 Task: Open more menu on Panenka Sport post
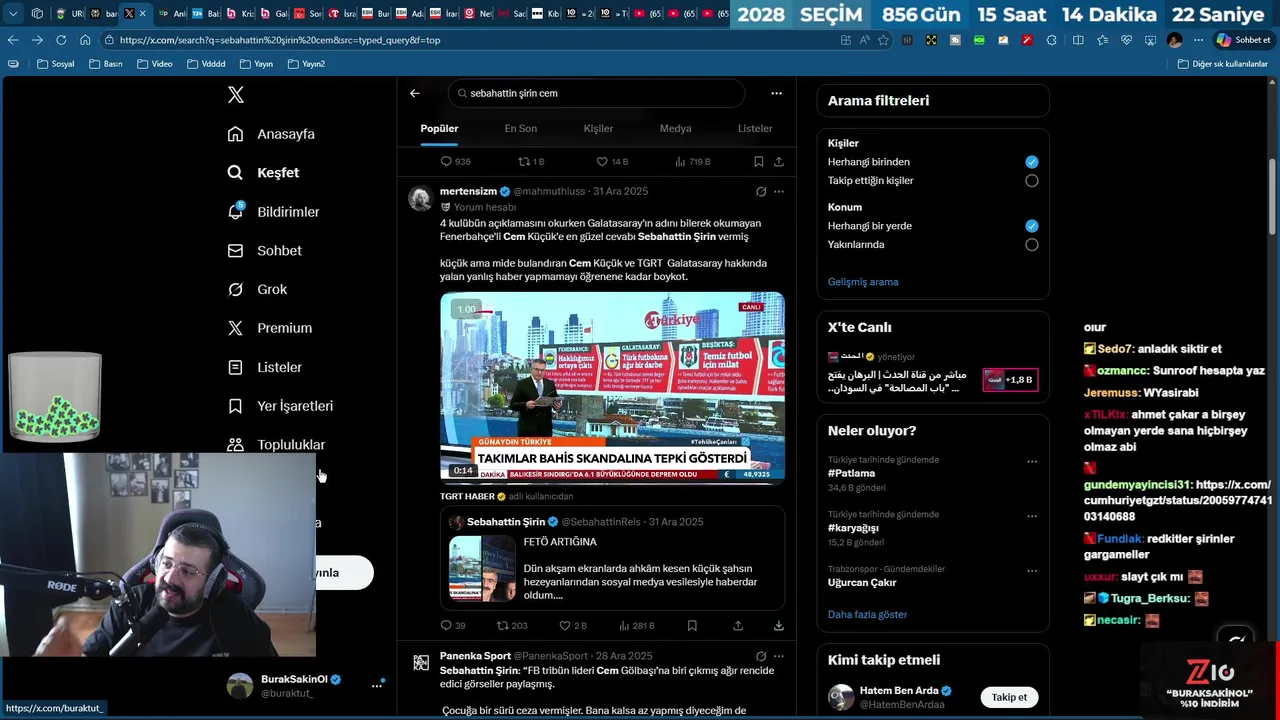(x=779, y=656)
